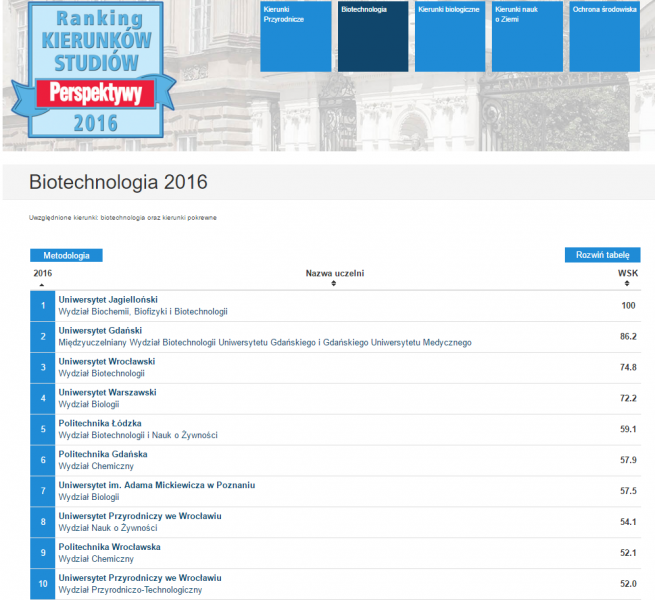
Task: Click Międzyuczelniany Wydział Biotechnologii faculty text
Action: coord(265,343)
